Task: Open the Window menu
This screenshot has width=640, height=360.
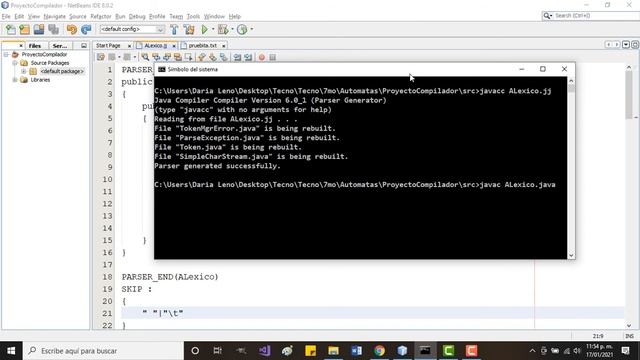Action: point(214,16)
